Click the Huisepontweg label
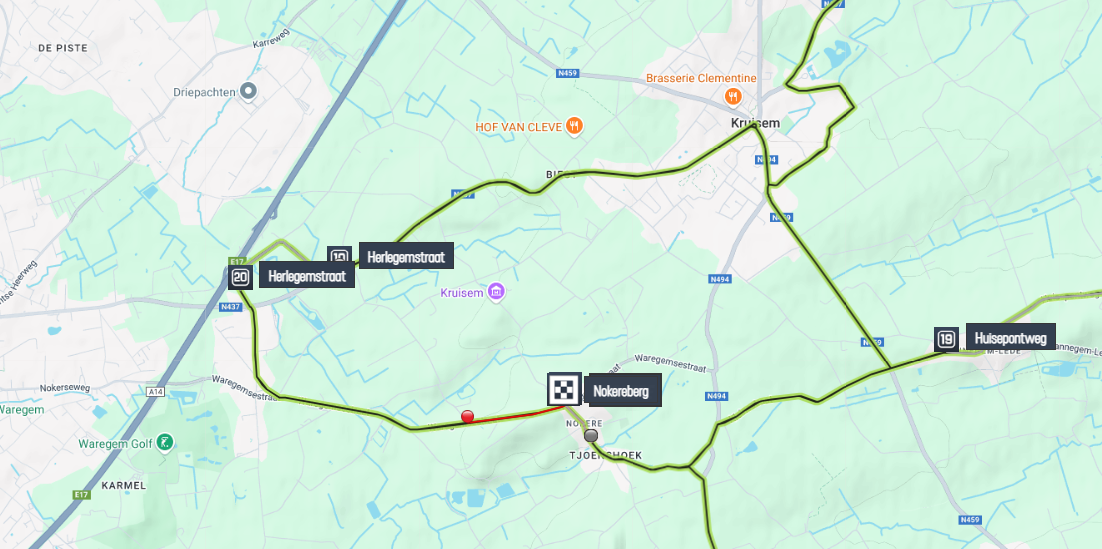 coord(1011,339)
